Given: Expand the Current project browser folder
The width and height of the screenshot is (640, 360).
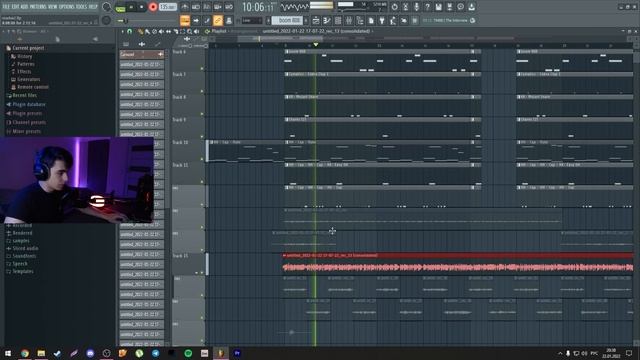Looking at the screenshot, I should [25, 48].
